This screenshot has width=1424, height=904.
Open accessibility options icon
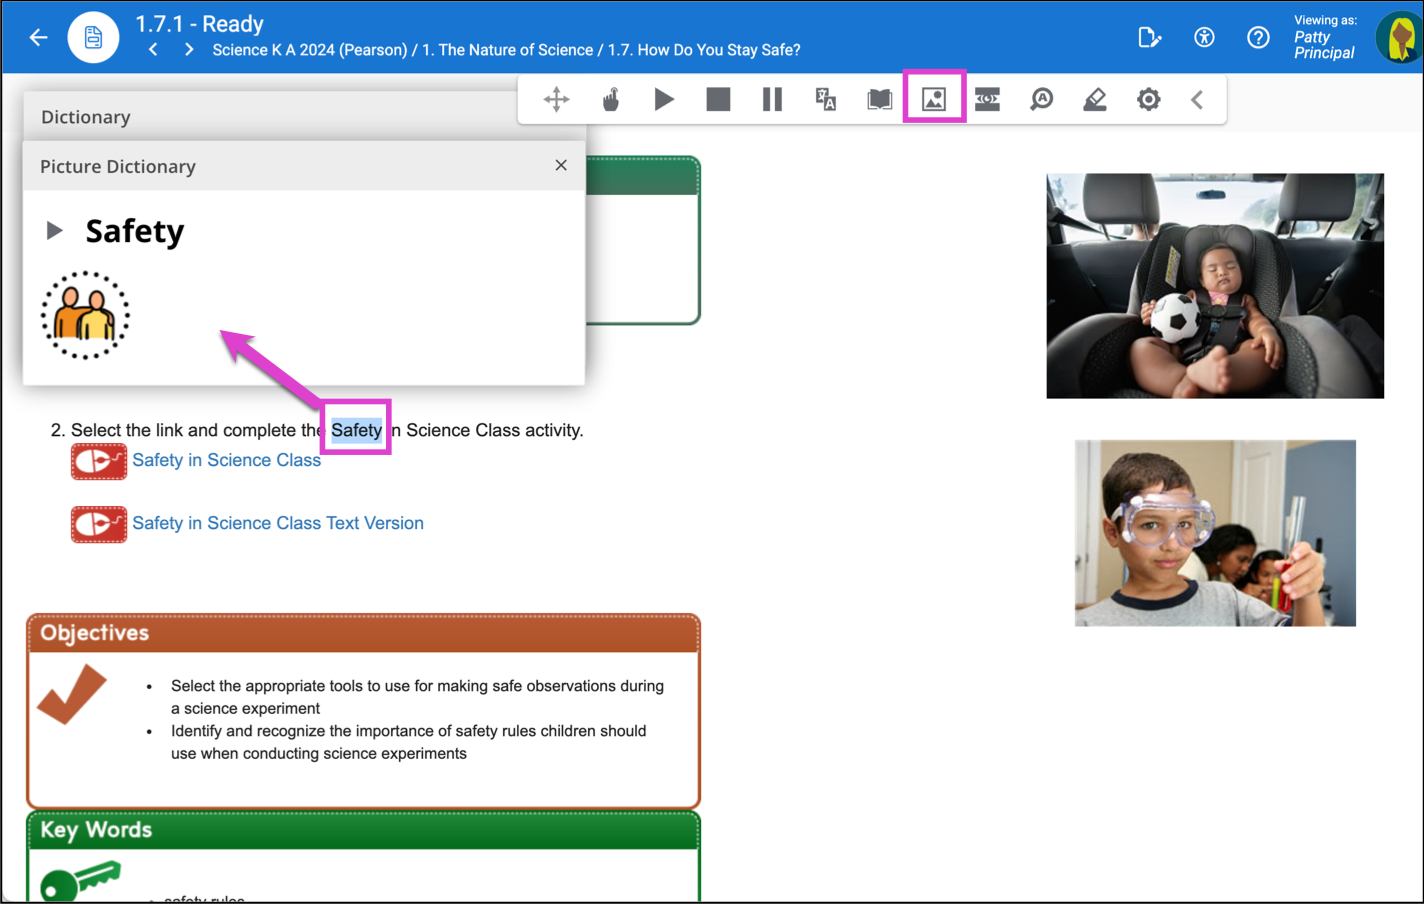pos(1204,38)
